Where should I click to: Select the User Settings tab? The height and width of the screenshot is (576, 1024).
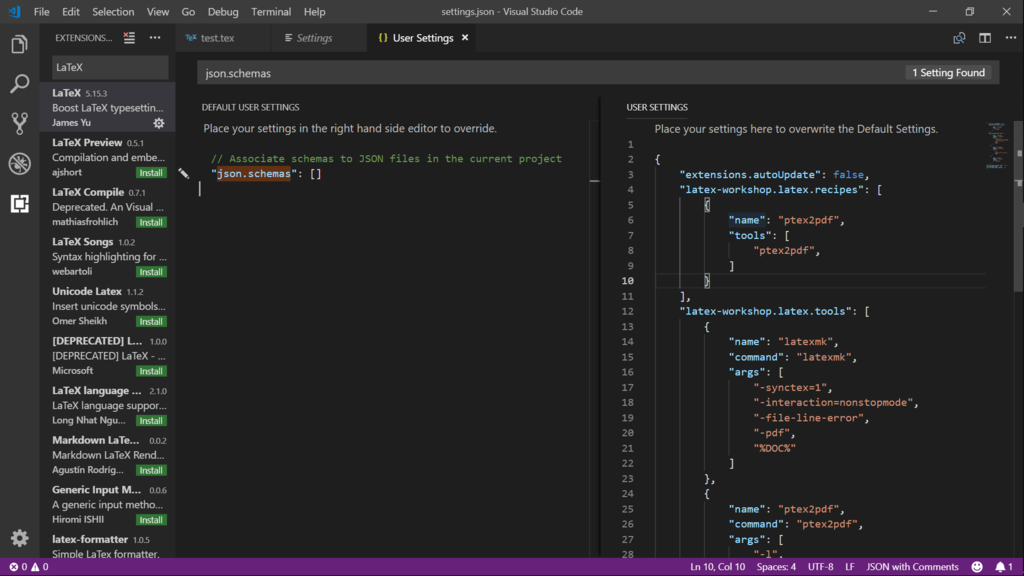pos(421,38)
